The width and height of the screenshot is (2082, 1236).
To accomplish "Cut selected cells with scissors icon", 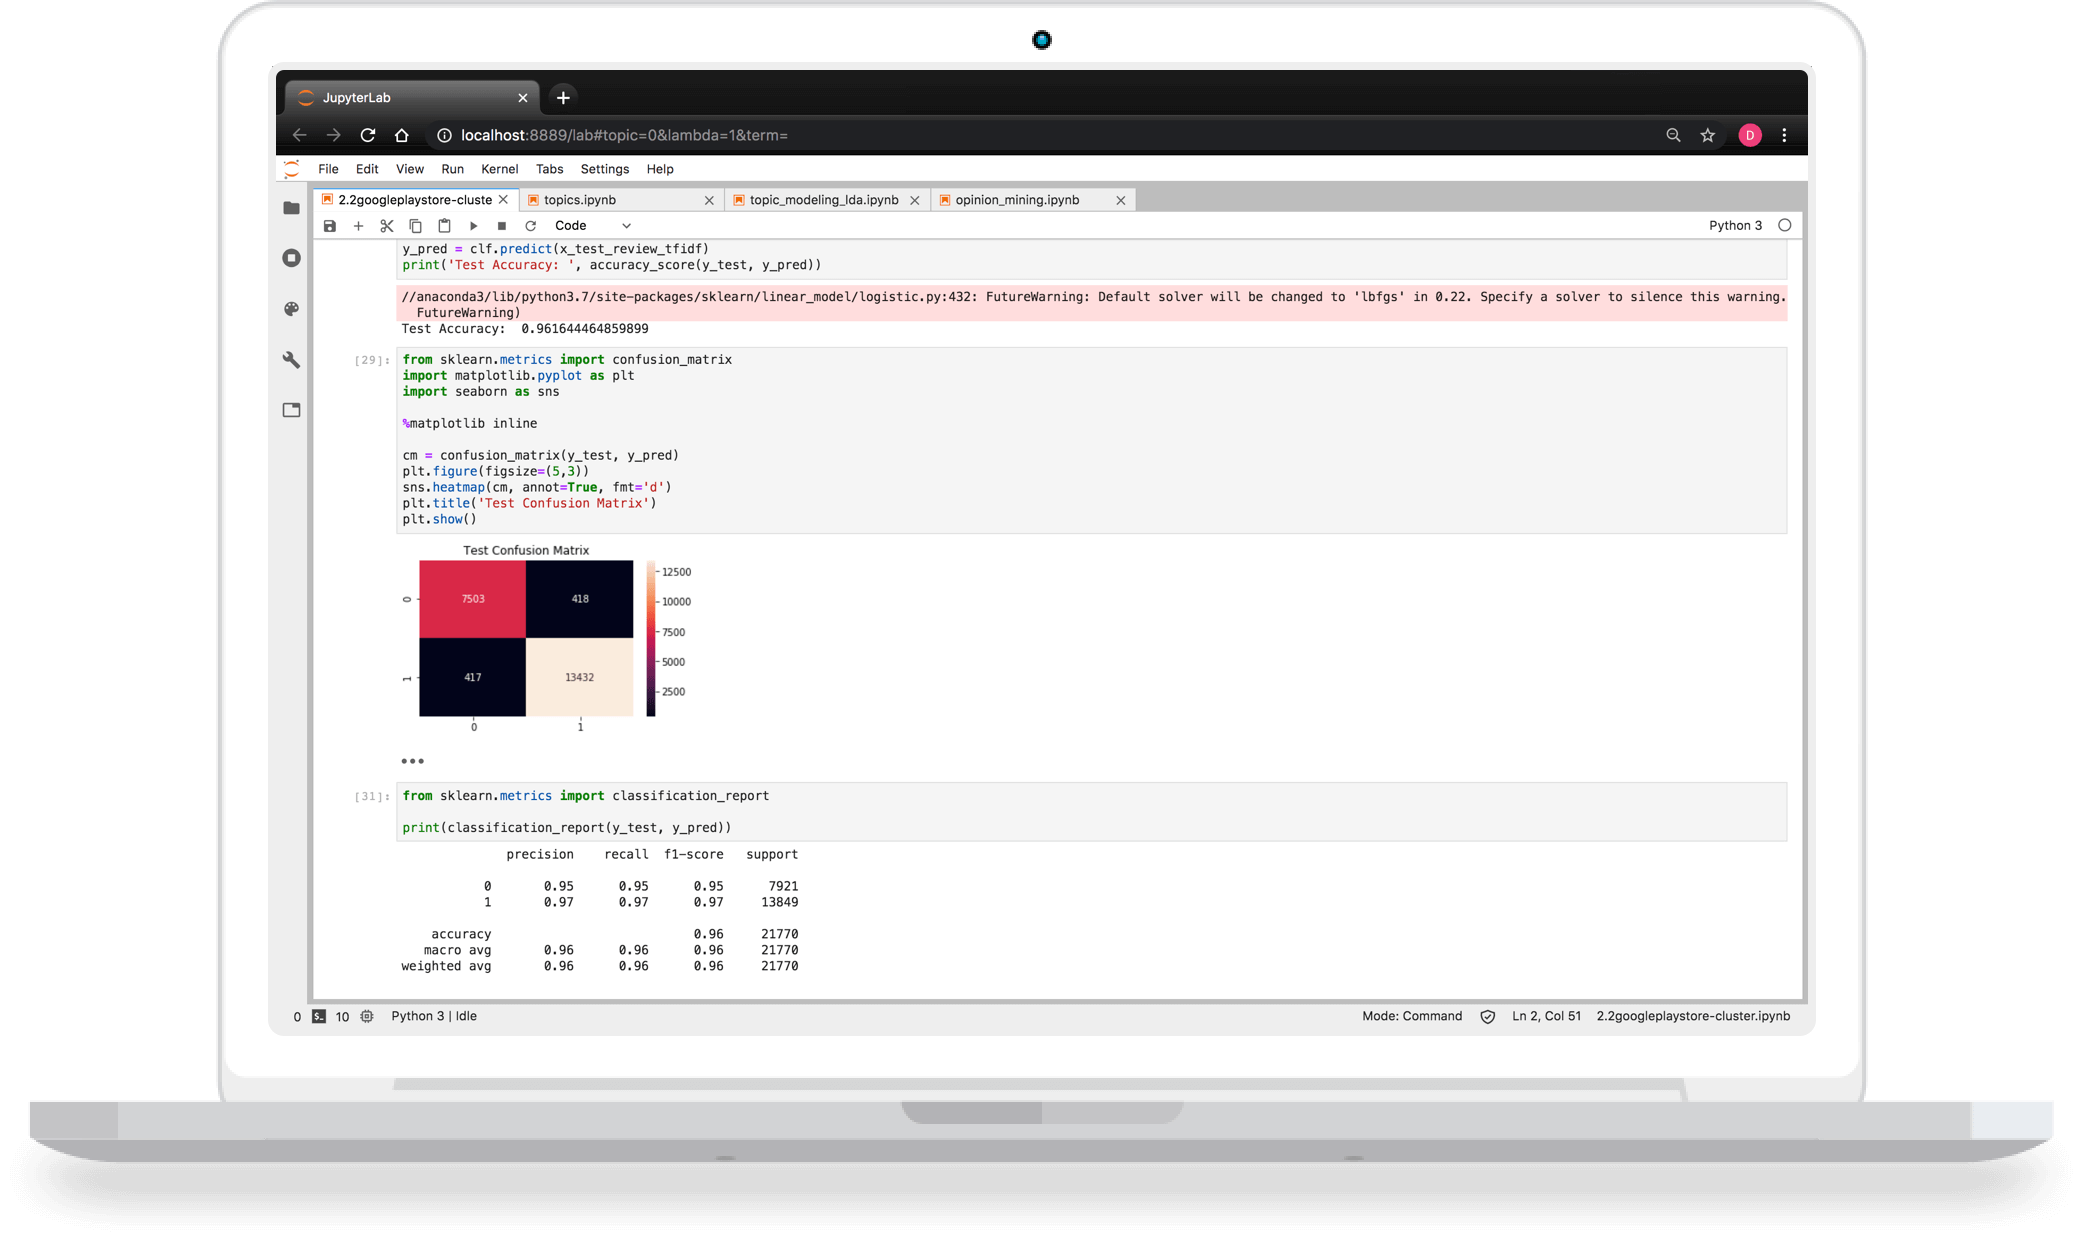I will tap(387, 226).
